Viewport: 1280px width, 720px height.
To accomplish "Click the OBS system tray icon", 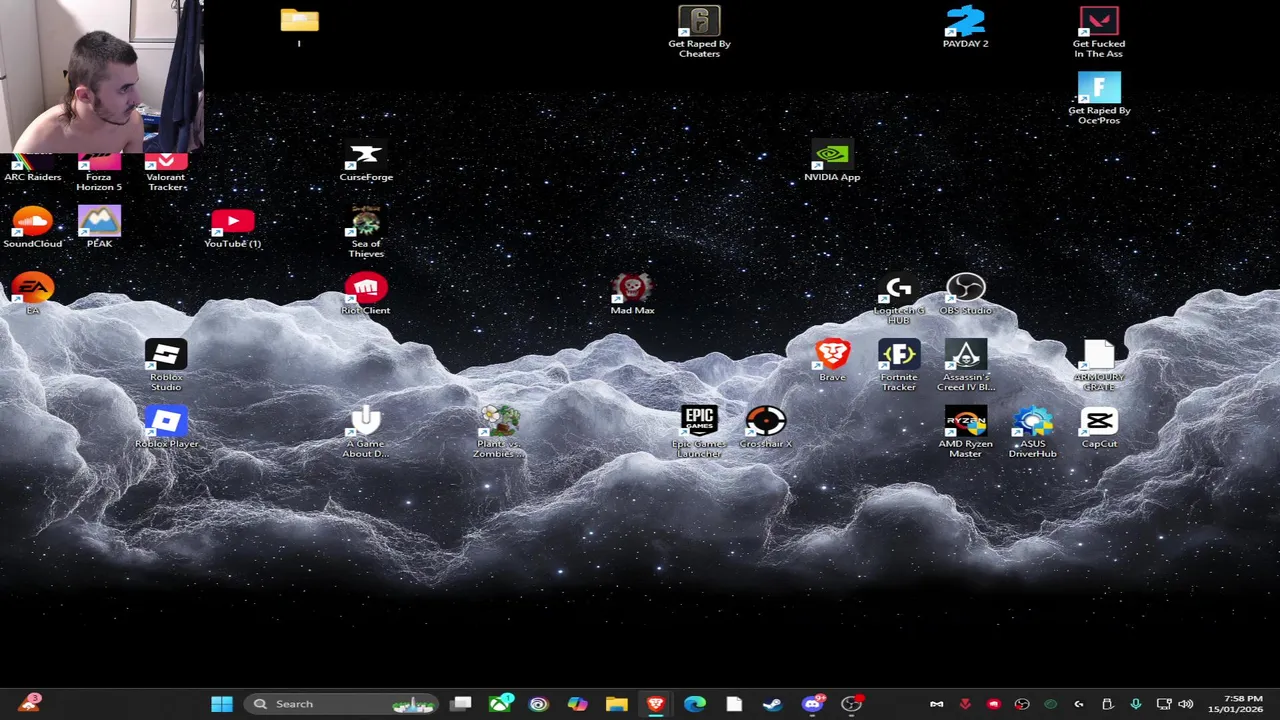I will coord(1022,704).
